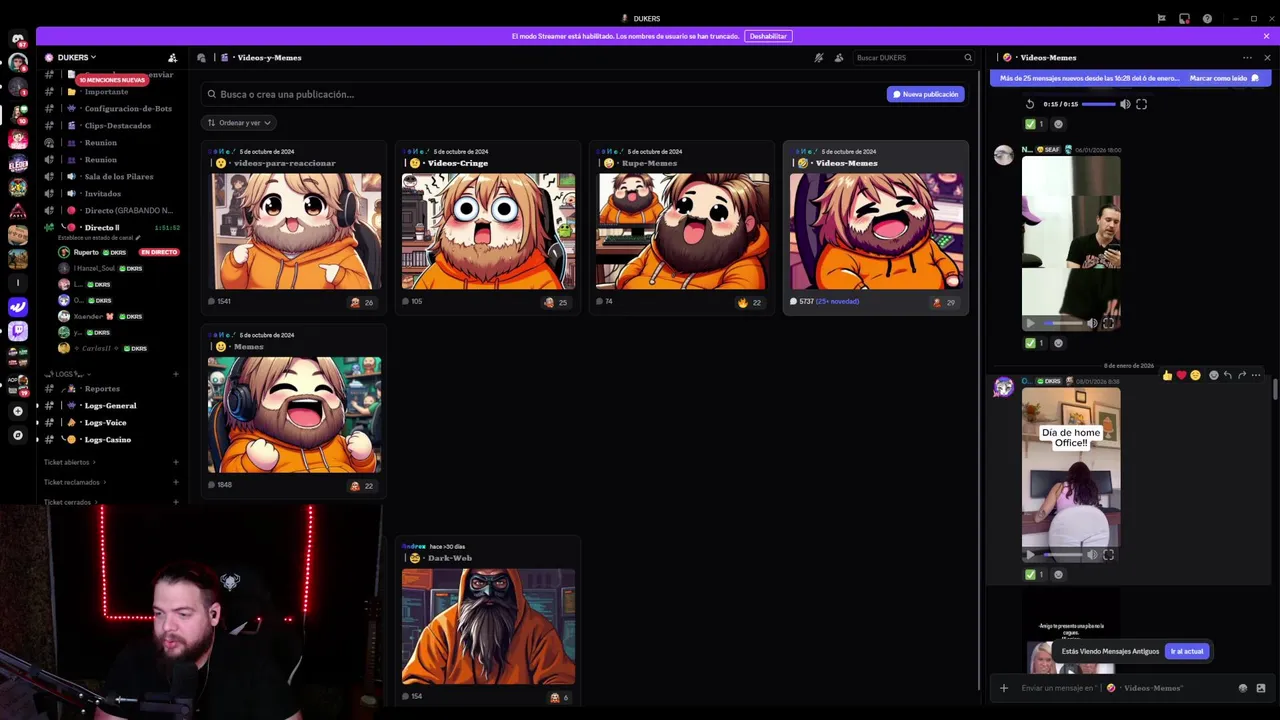React with thumbs up on the hovered message

[x=1167, y=375]
